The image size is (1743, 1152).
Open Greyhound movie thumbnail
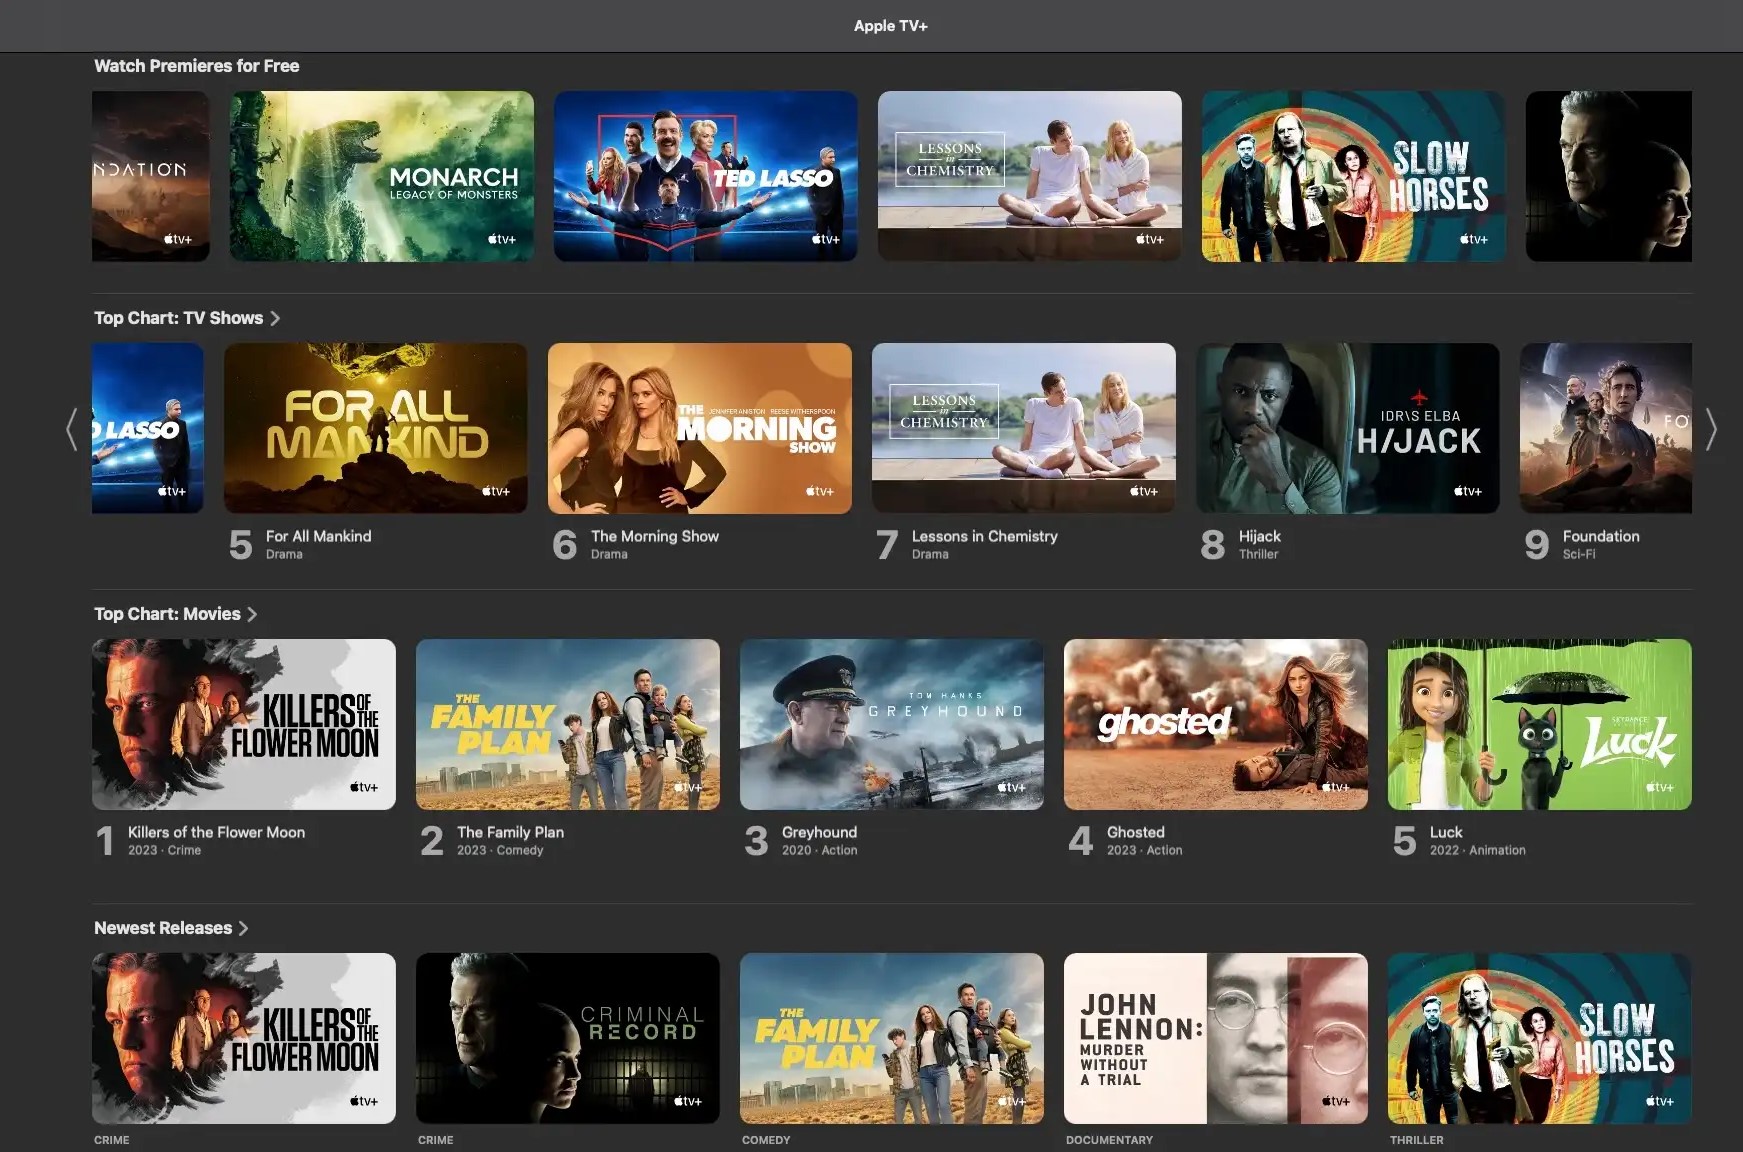point(892,725)
